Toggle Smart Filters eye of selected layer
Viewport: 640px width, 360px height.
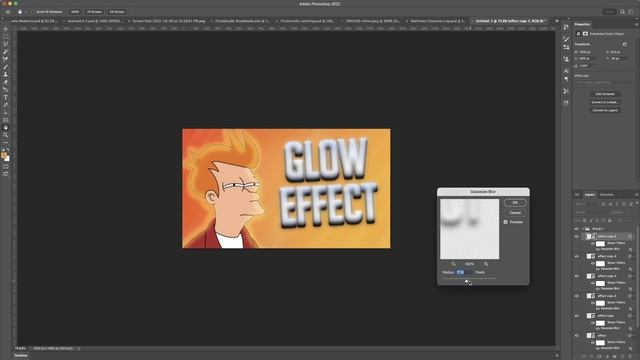tap(592, 243)
